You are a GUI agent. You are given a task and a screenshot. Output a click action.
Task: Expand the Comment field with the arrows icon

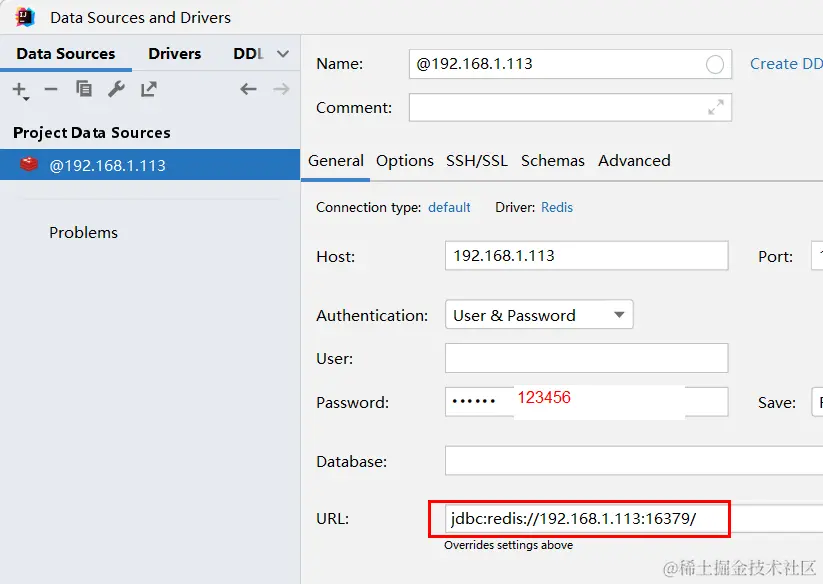pyautogui.click(x=715, y=107)
